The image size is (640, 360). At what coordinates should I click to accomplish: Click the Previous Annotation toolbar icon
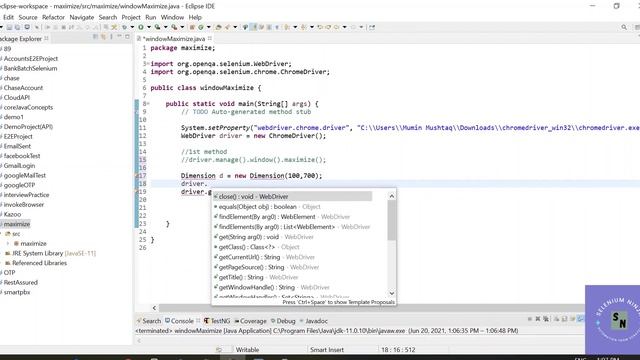pyautogui.click(x=304, y=27)
